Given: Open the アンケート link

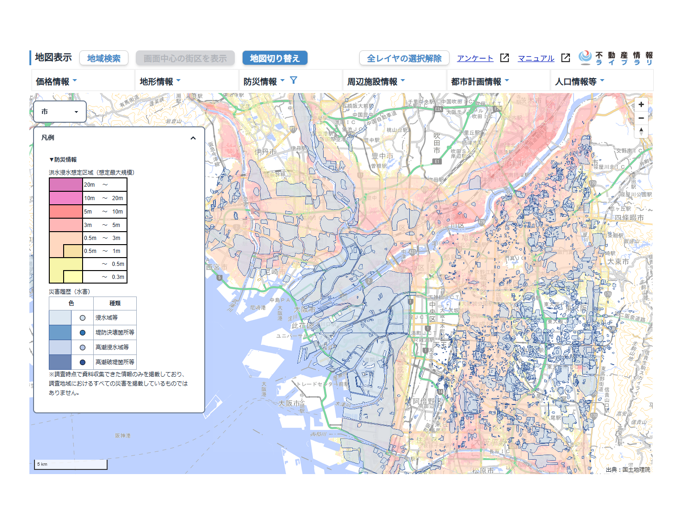Looking at the screenshot, I should coord(475,59).
